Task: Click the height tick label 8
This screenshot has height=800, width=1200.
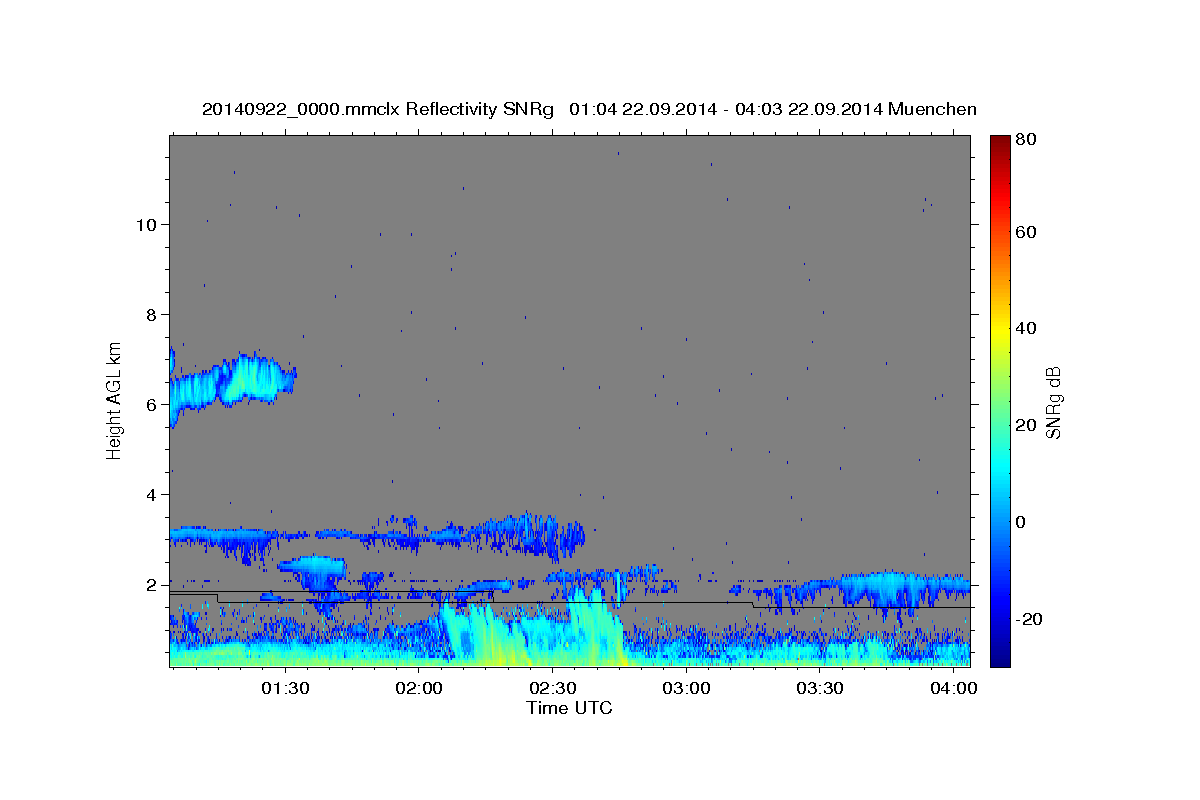Action: 152,314
